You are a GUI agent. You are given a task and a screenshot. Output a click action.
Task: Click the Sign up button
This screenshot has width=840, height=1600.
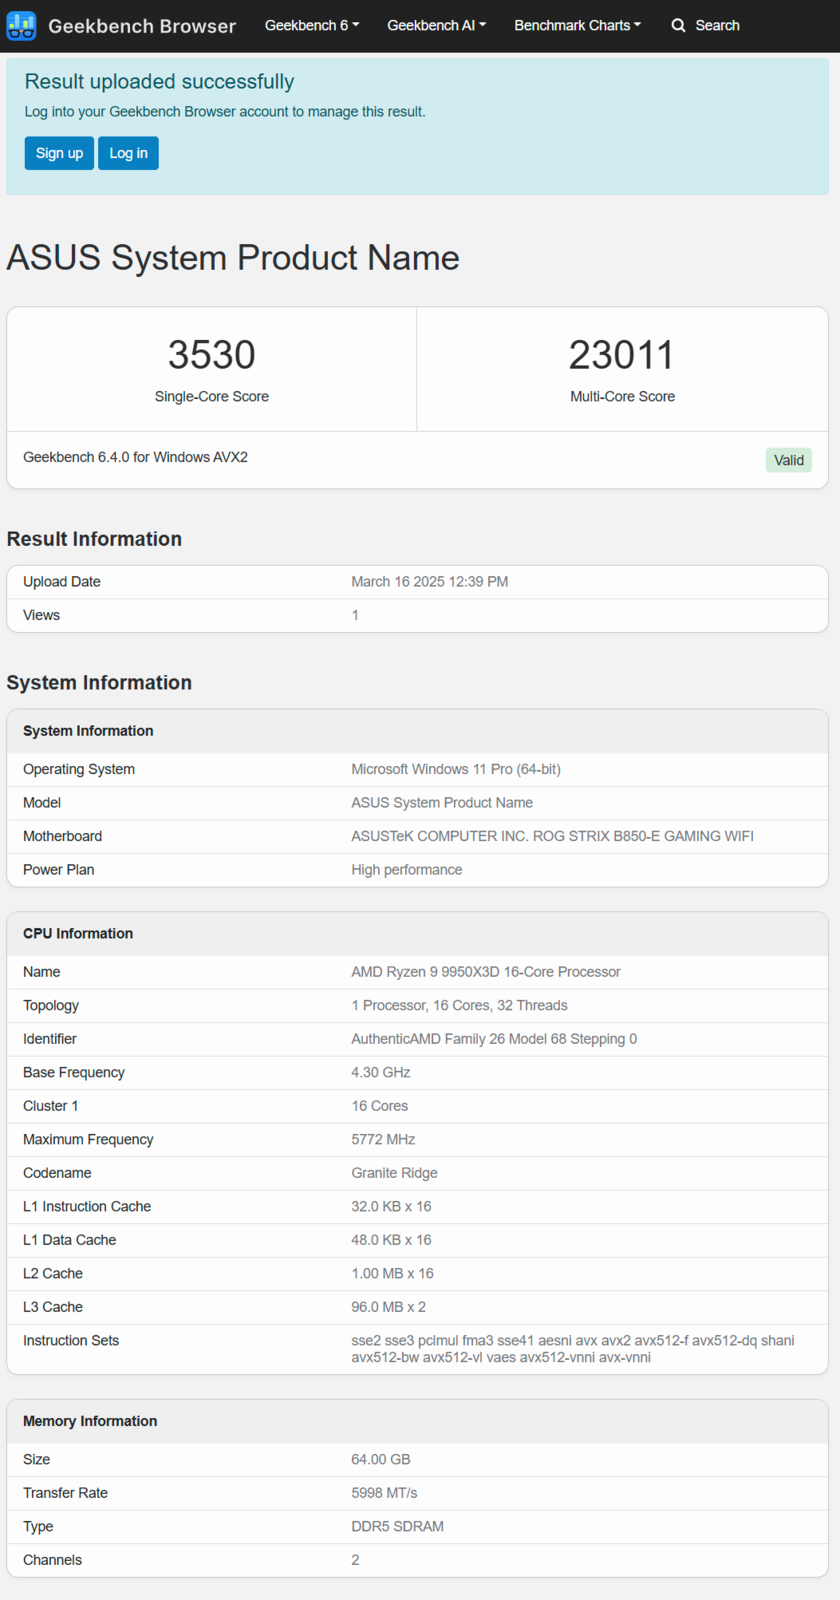59,153
